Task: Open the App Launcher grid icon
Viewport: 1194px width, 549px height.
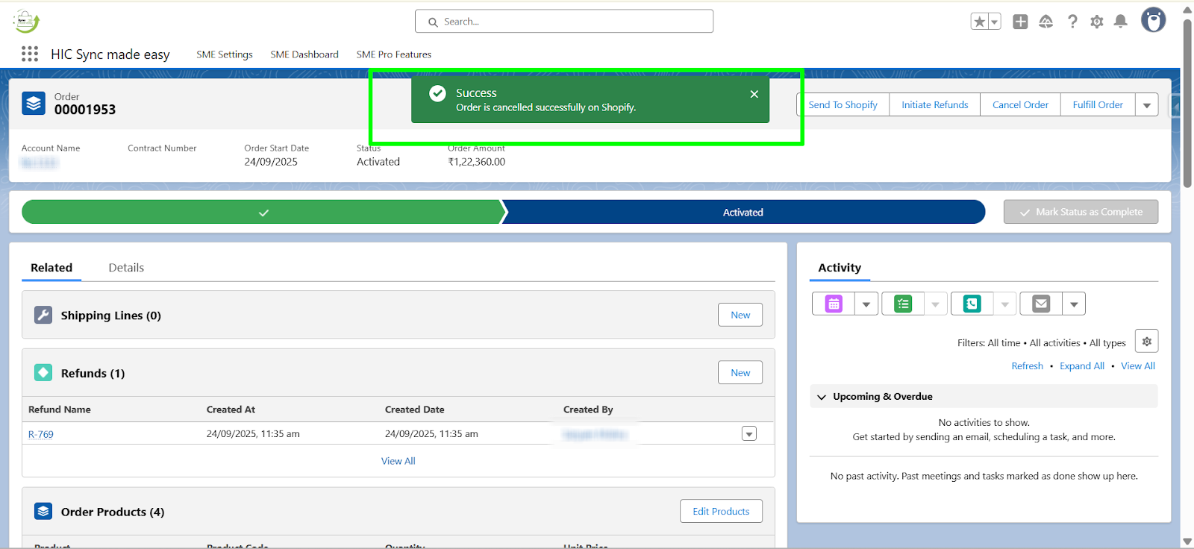Action: click(30, 54)
